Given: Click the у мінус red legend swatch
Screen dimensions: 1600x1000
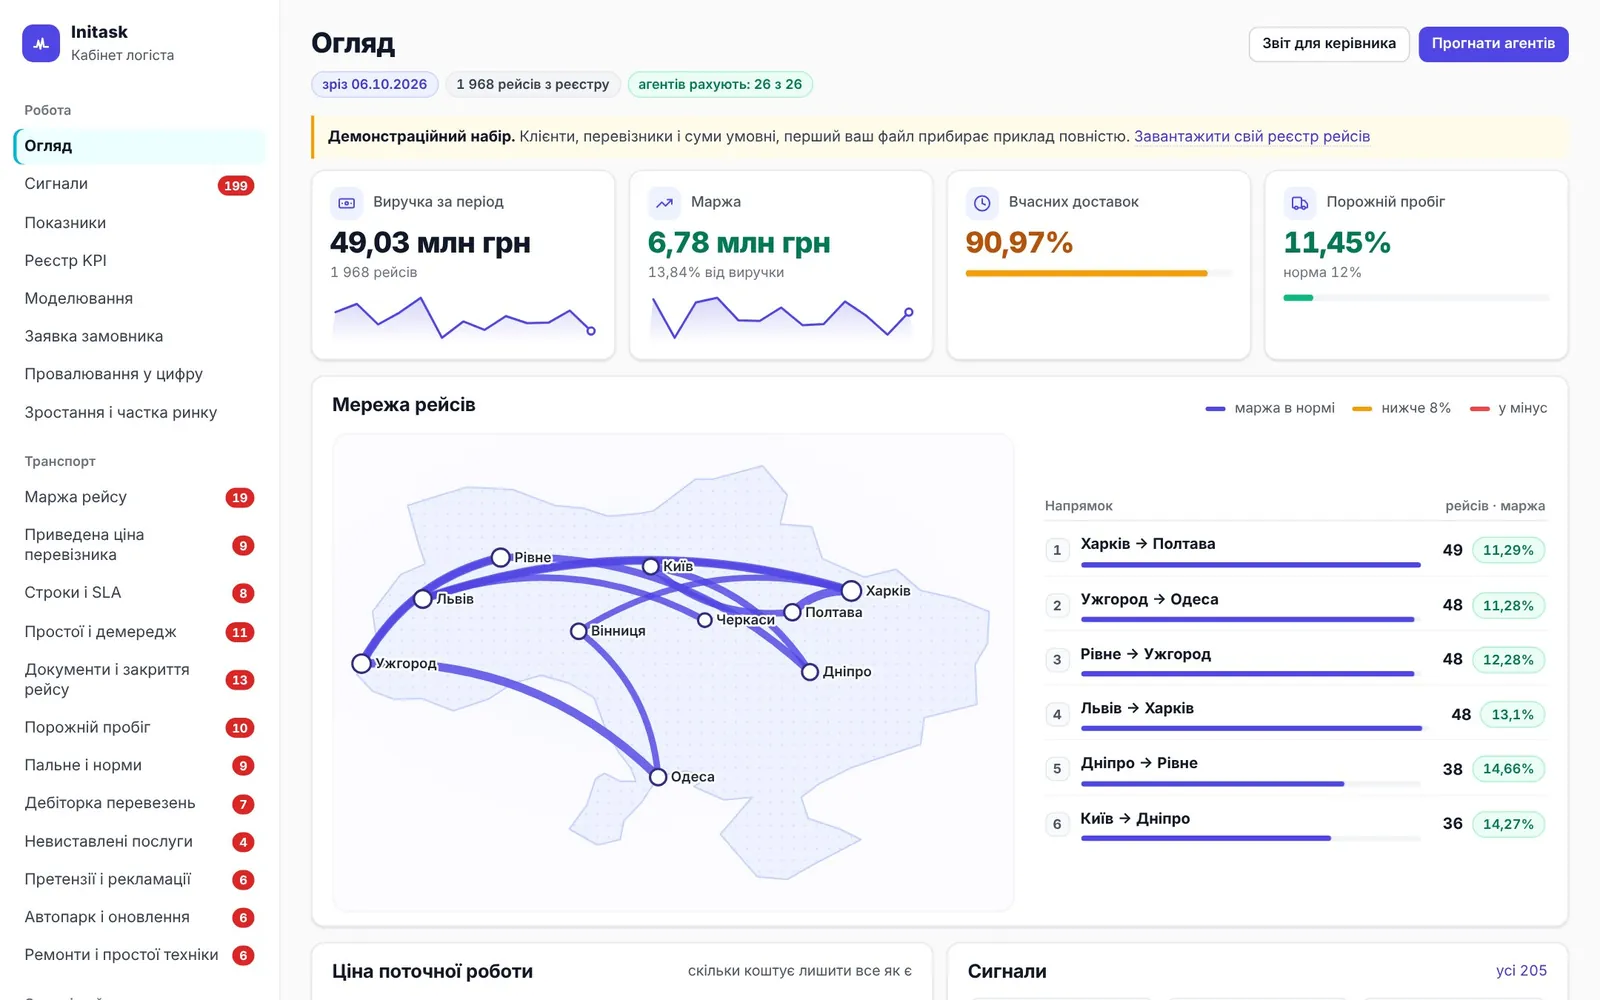Looking at the screenshot, I should tap(1480, 409).
